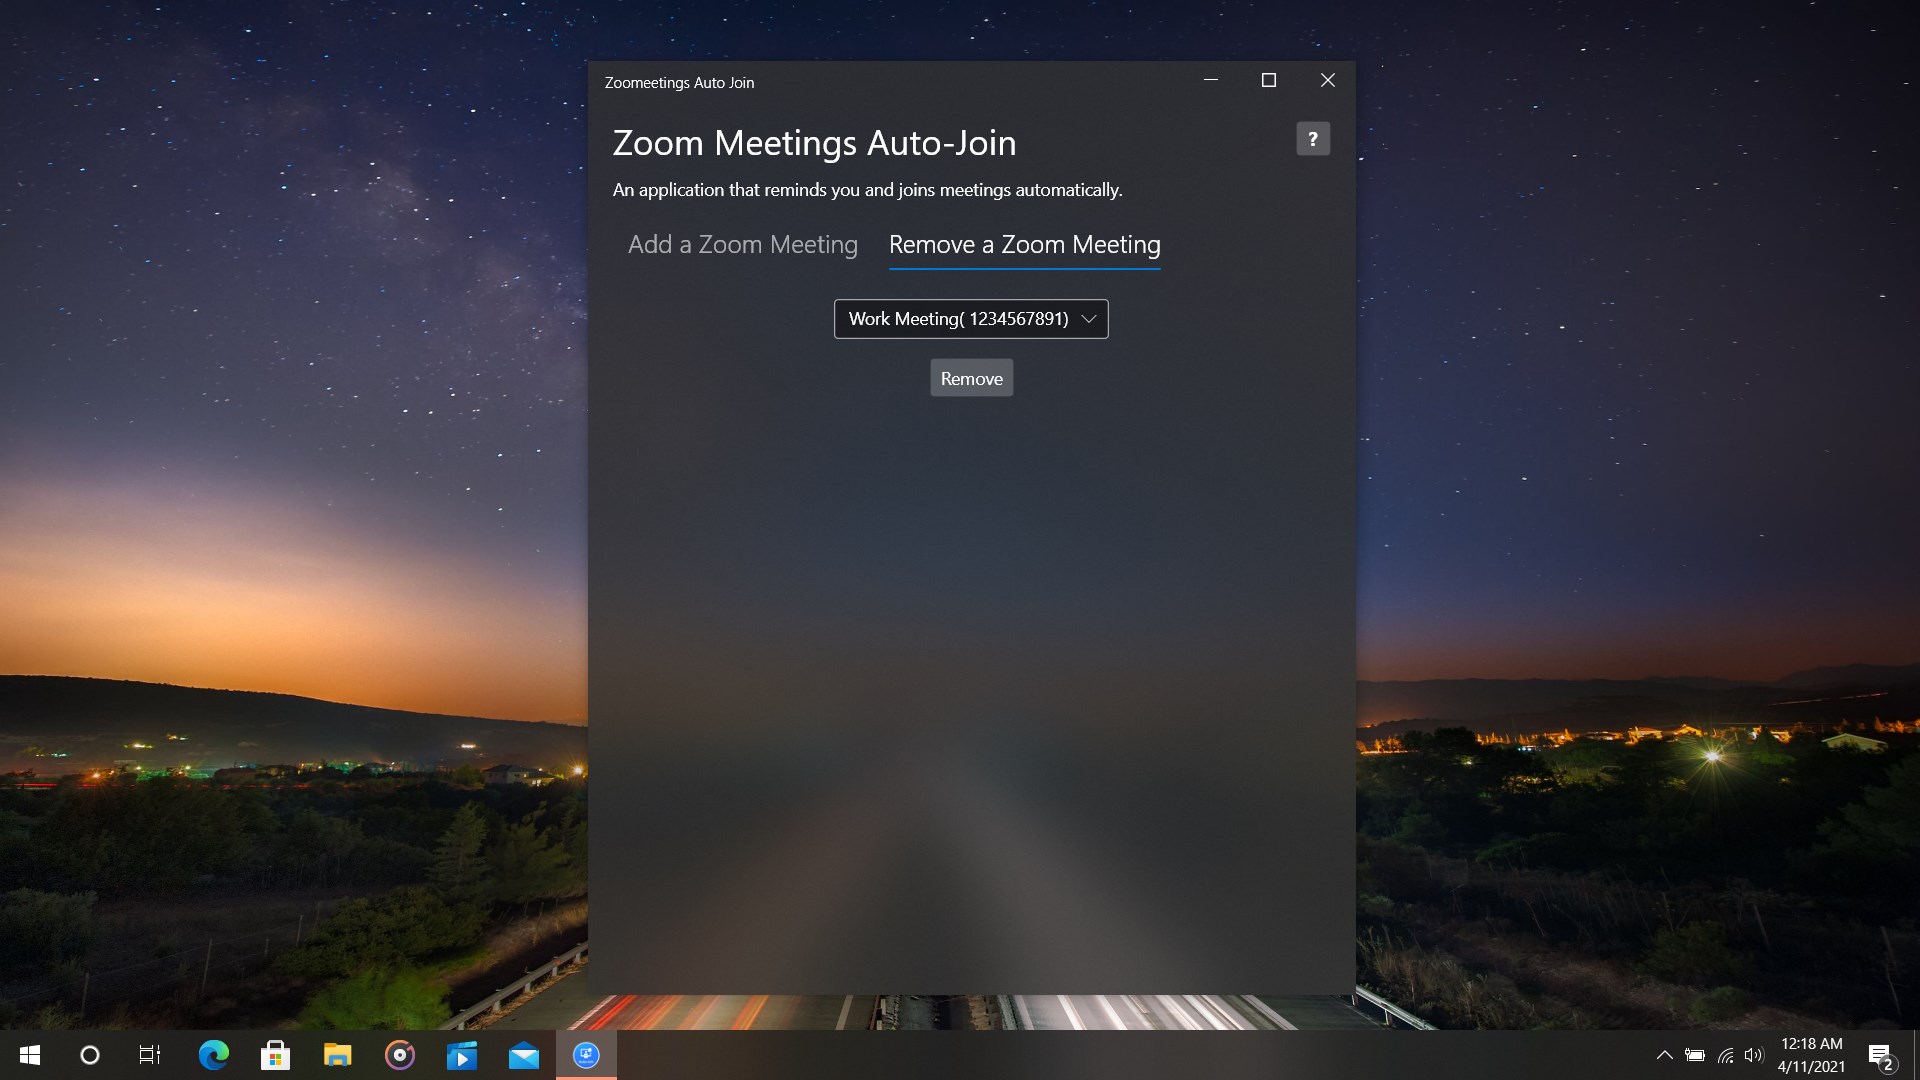Open the volume control slider
1920x1080 pixels.
pos(1756,1055)
